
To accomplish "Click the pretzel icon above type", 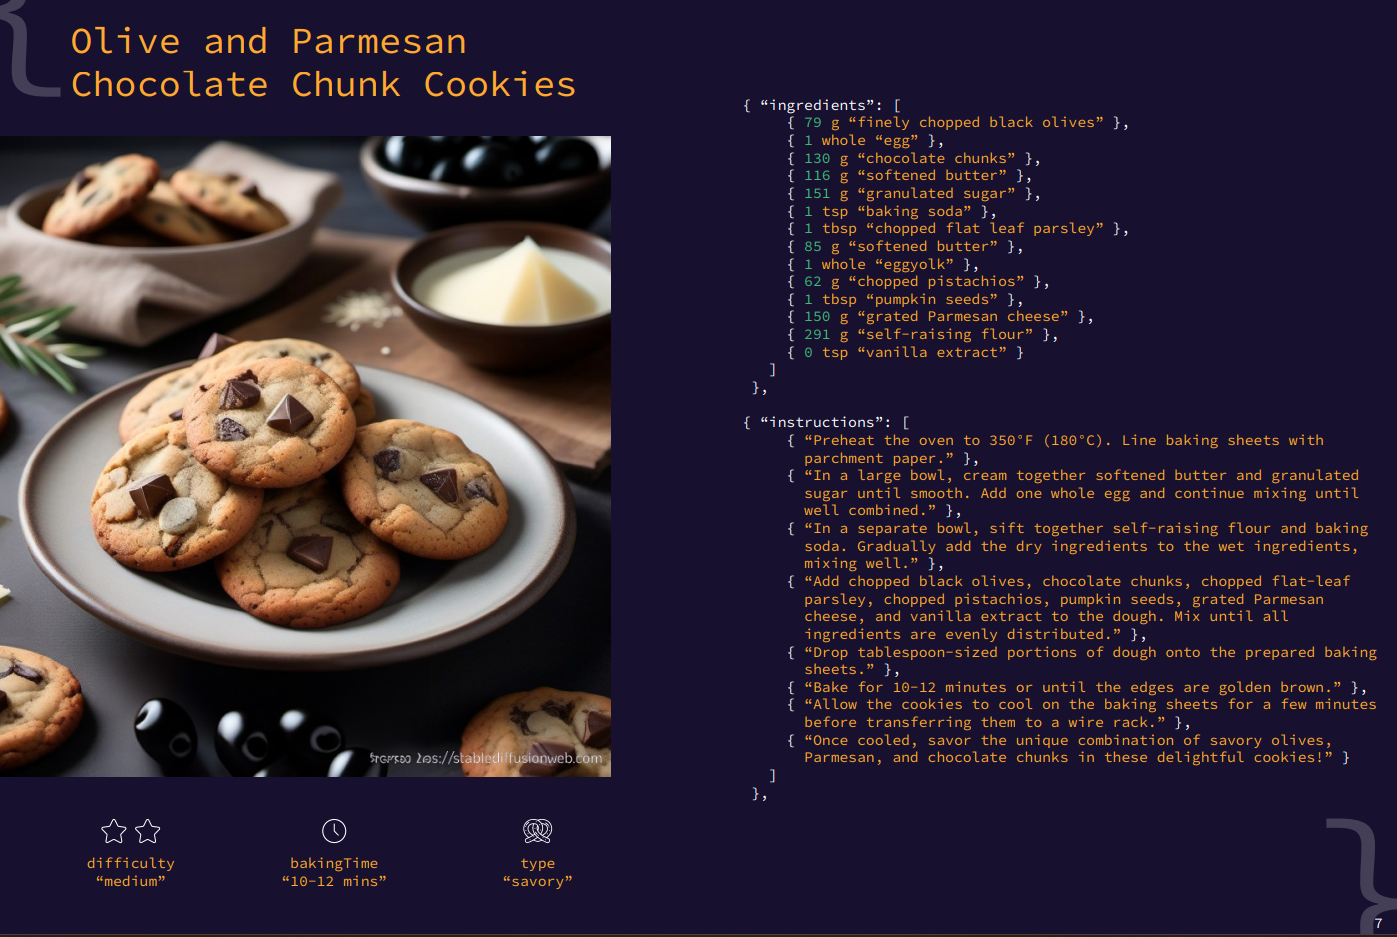I will pyautogui.click(x=537, y=831).
